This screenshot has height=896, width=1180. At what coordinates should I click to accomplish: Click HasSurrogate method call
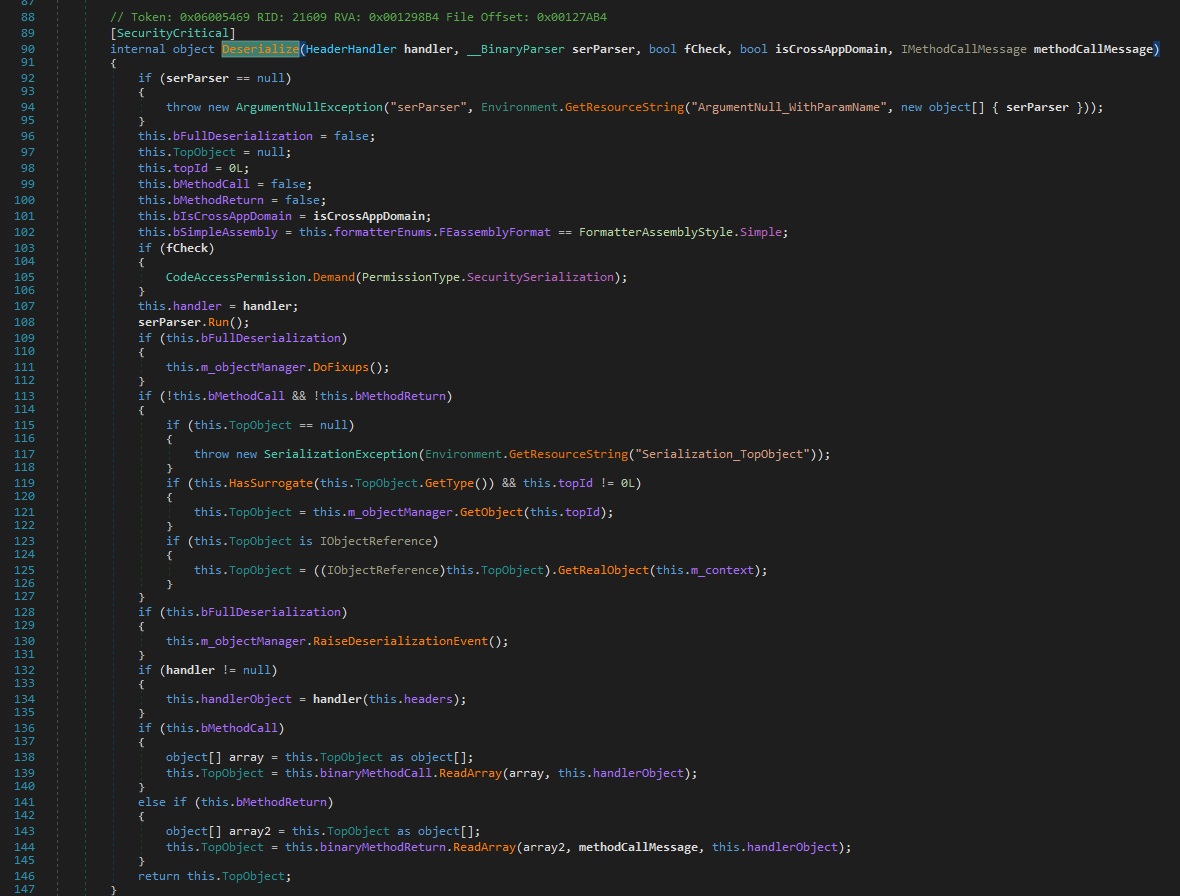tap(270, 483)
